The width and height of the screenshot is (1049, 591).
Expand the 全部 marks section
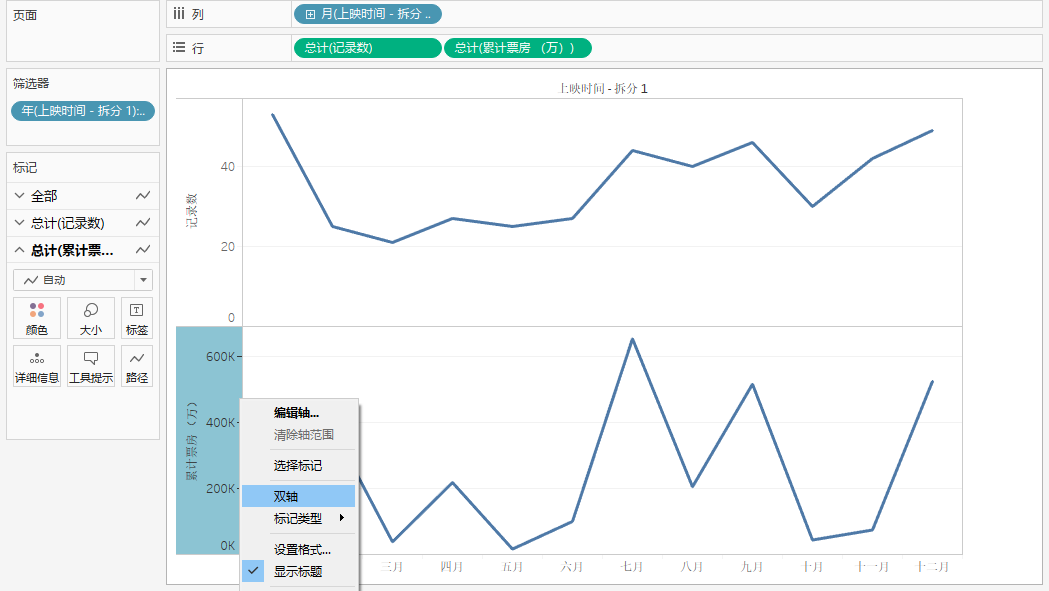point(19,196)
